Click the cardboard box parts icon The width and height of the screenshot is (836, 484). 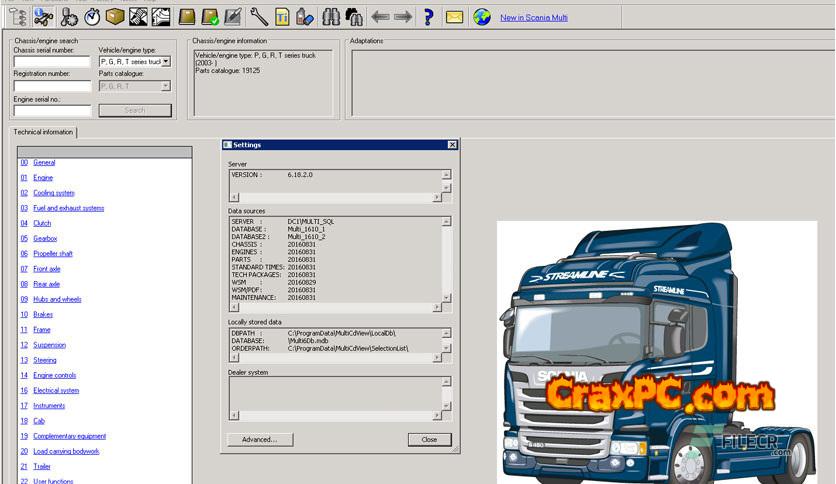click(x=115, y=17)
